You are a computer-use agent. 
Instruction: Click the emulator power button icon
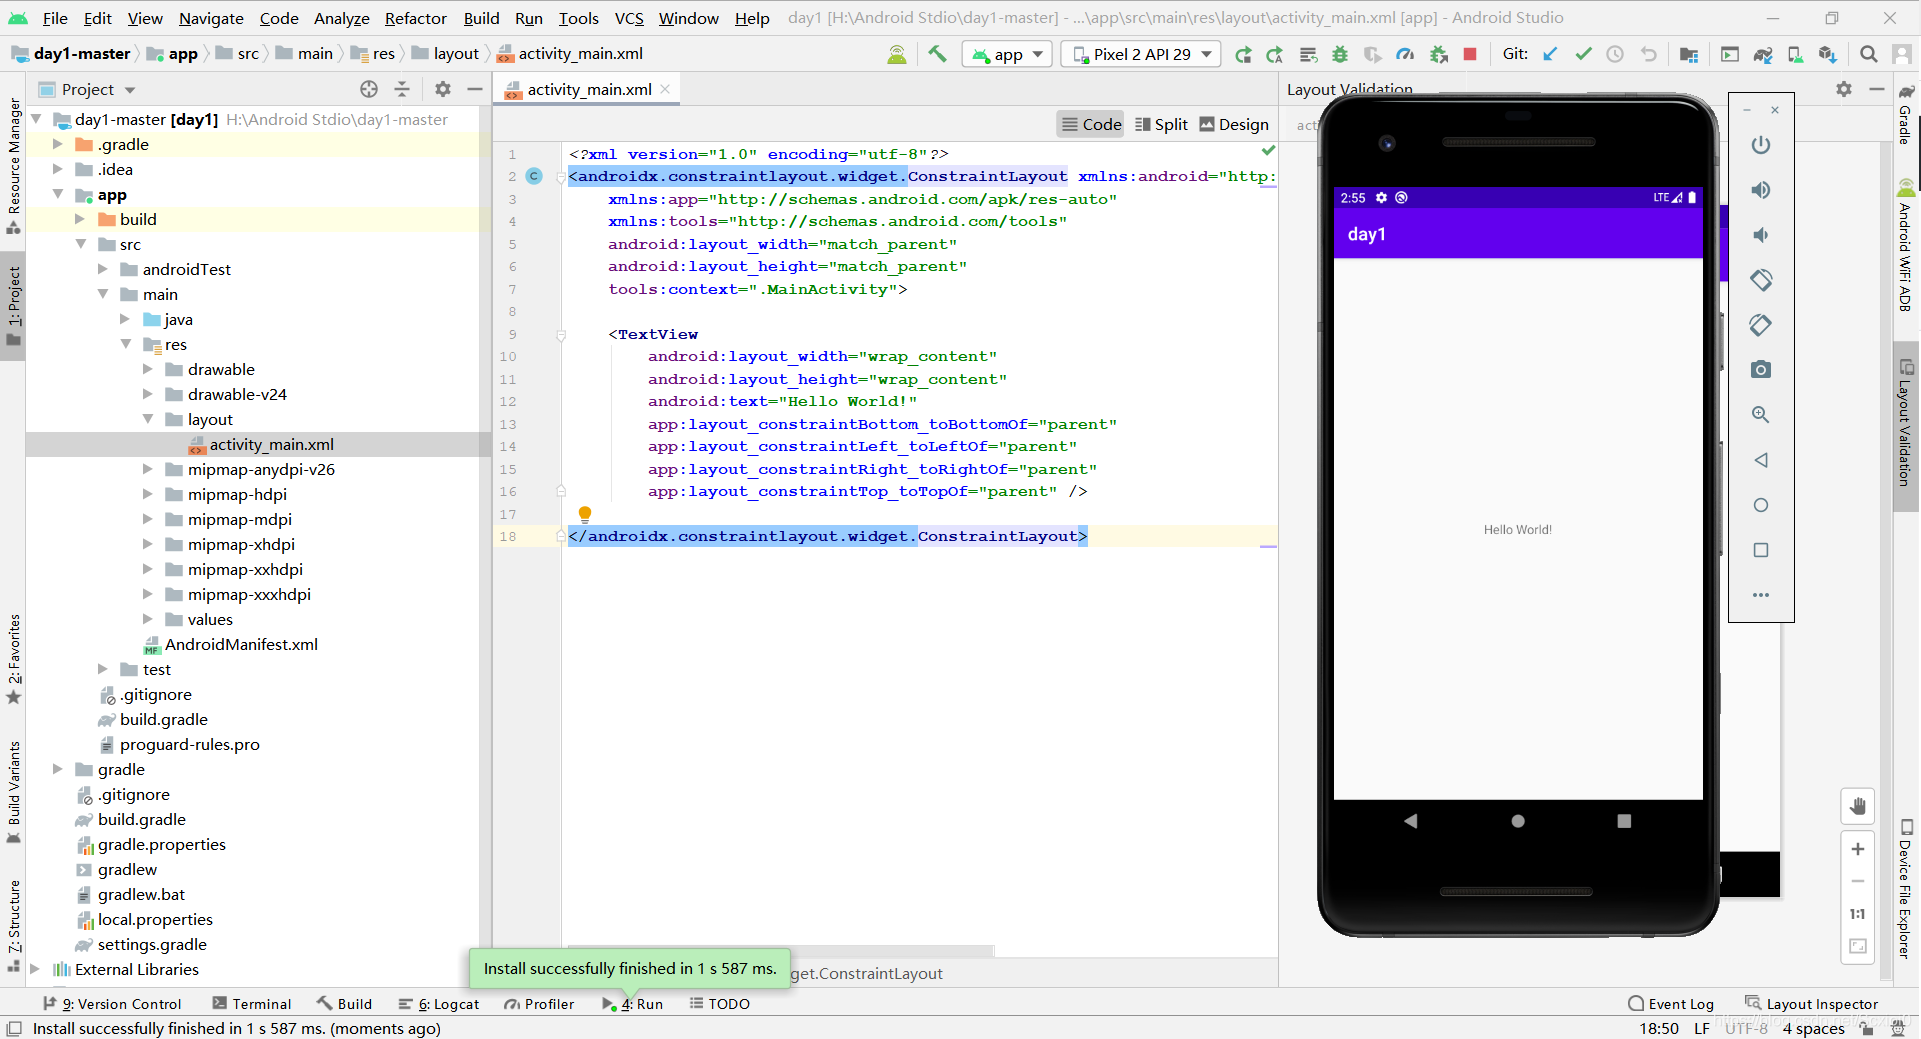[1761, 145]
